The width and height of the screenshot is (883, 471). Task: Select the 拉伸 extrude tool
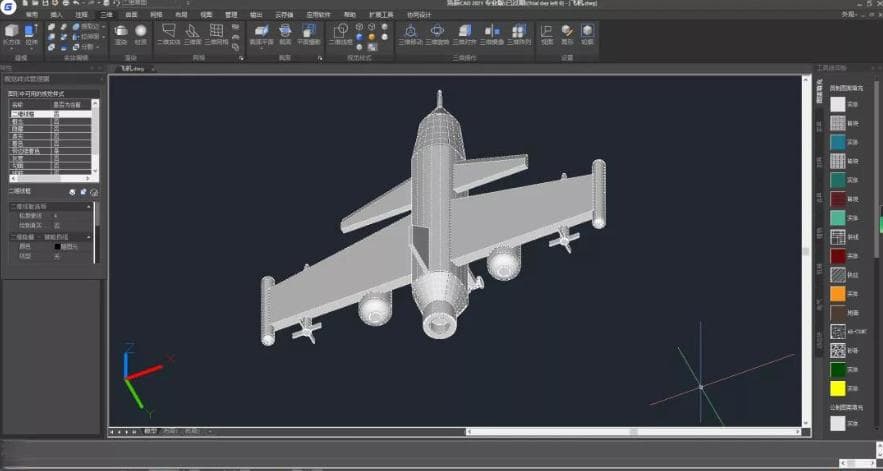[x=31, y=34]
